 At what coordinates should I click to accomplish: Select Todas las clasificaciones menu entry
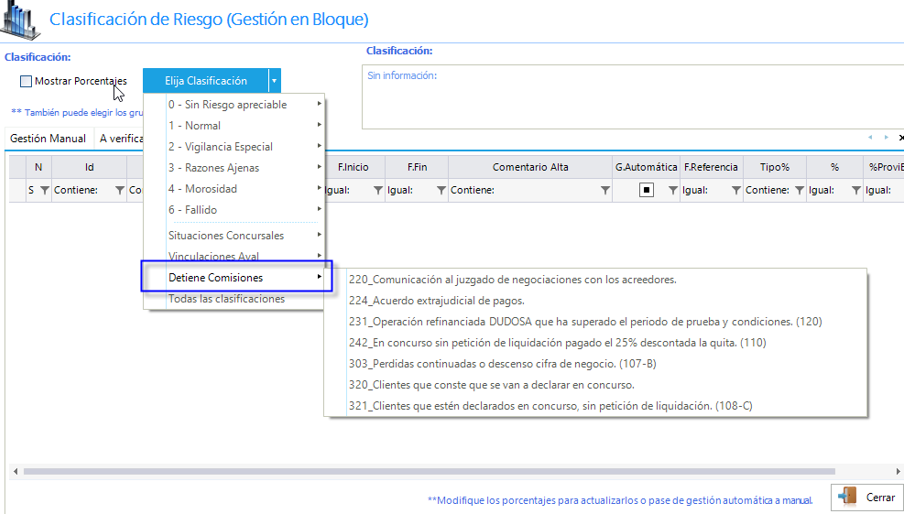226,299
